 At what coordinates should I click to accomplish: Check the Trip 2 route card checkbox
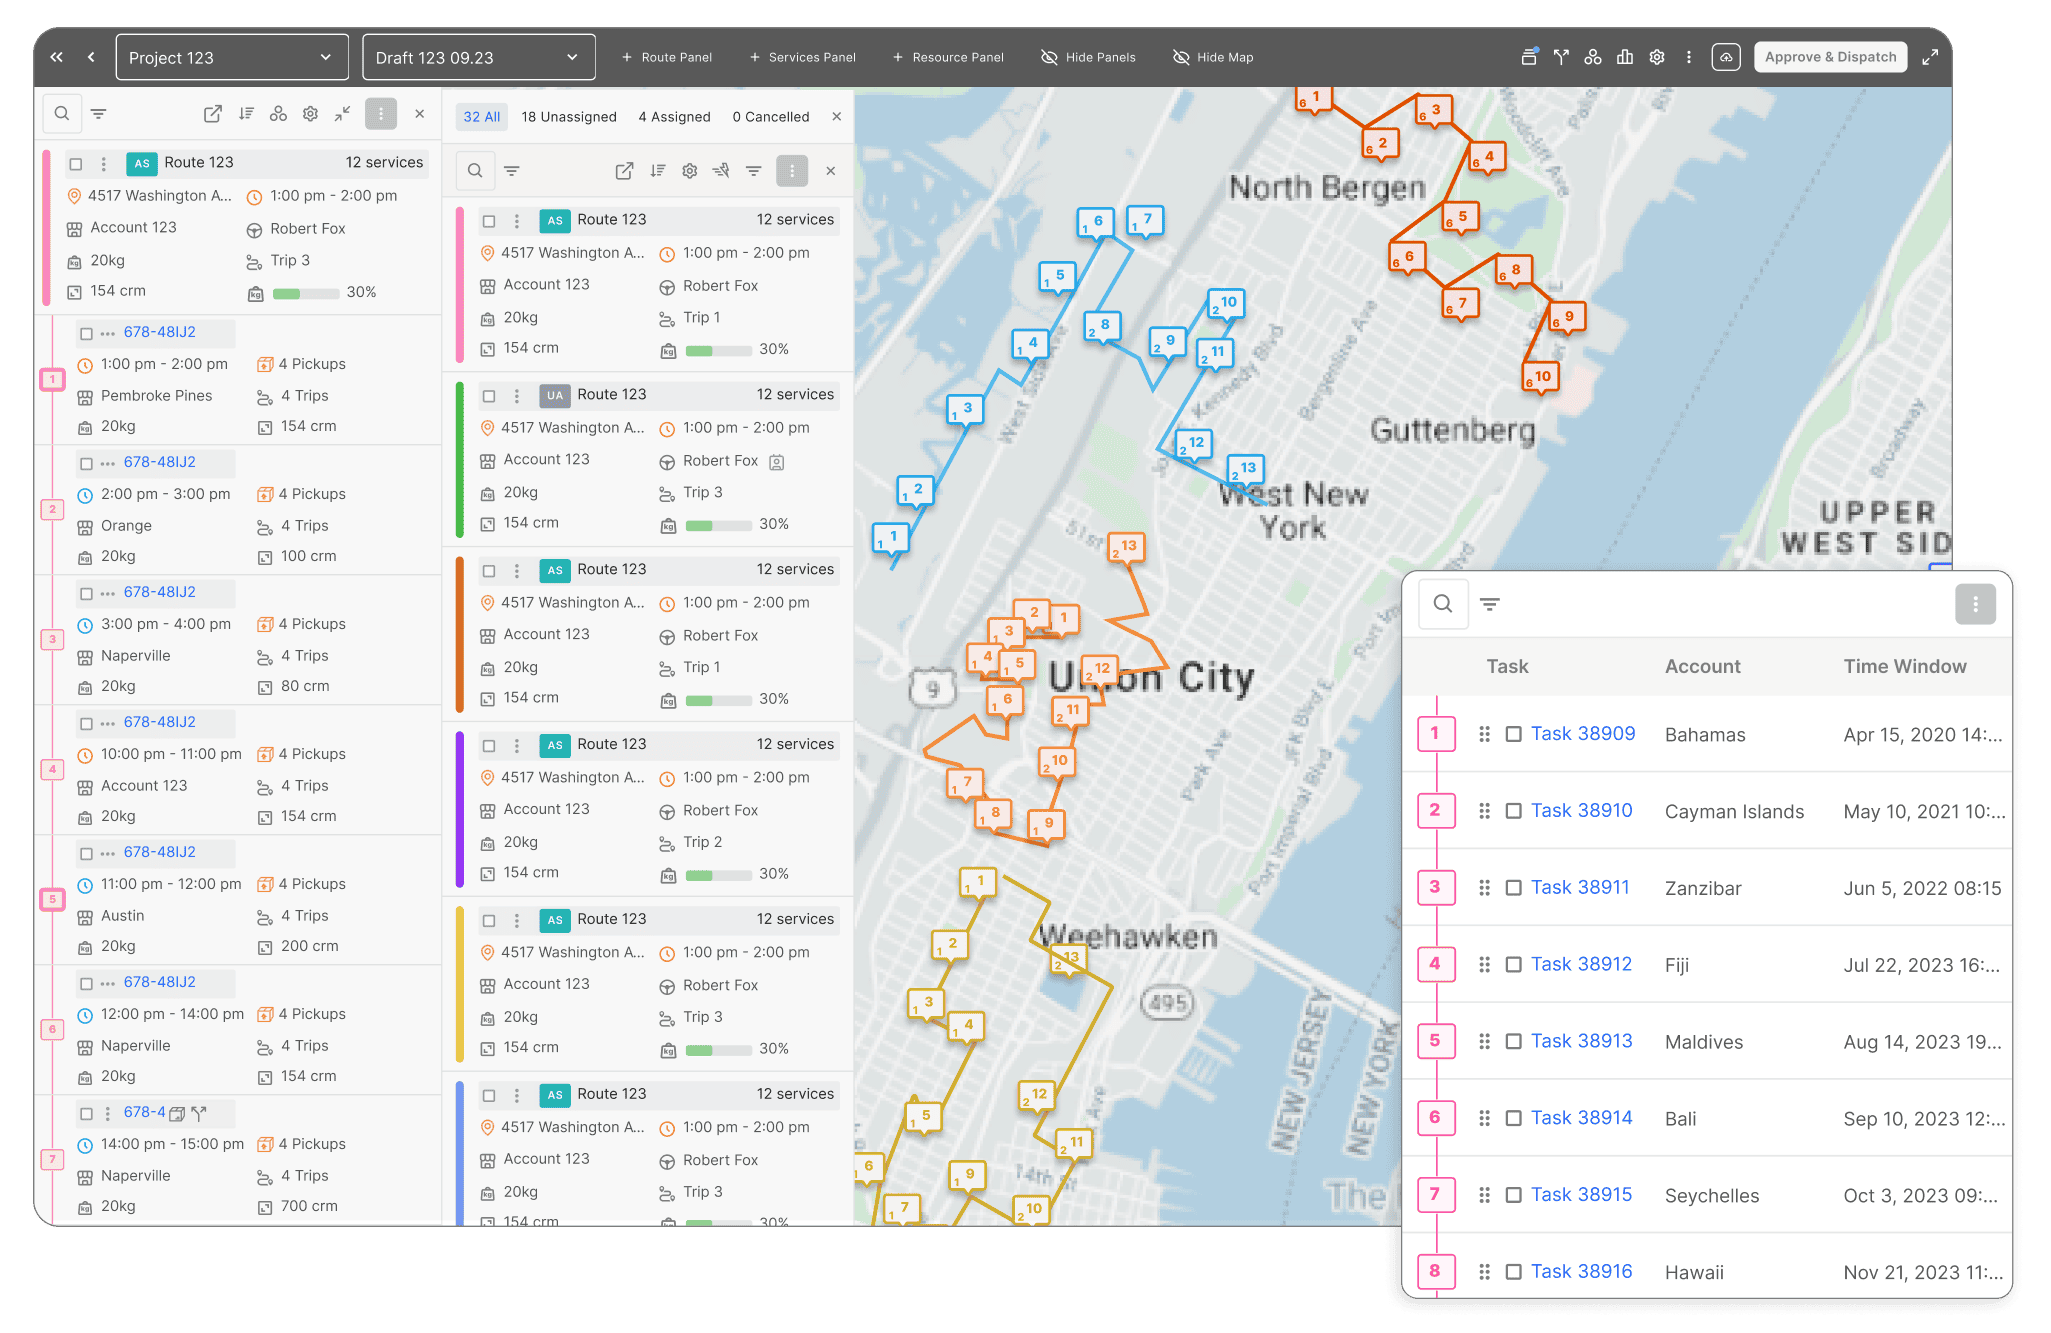489,746
